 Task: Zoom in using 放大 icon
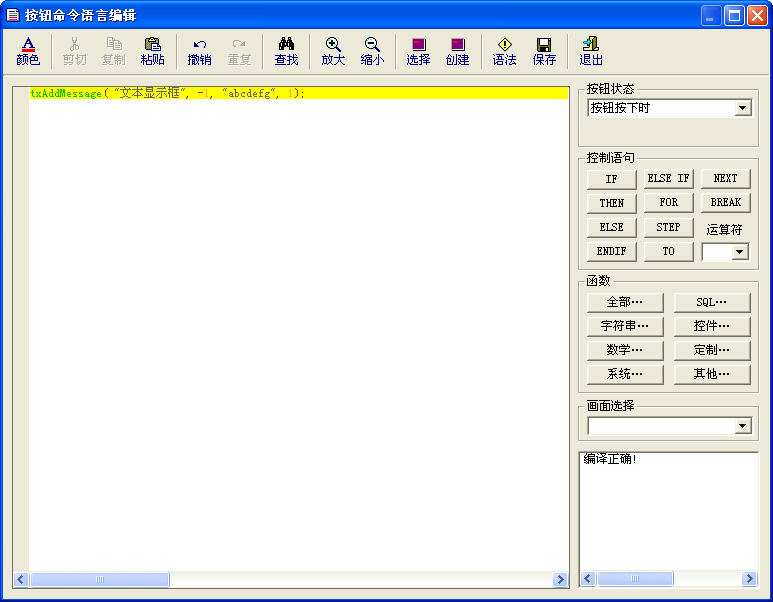[333, 51]
